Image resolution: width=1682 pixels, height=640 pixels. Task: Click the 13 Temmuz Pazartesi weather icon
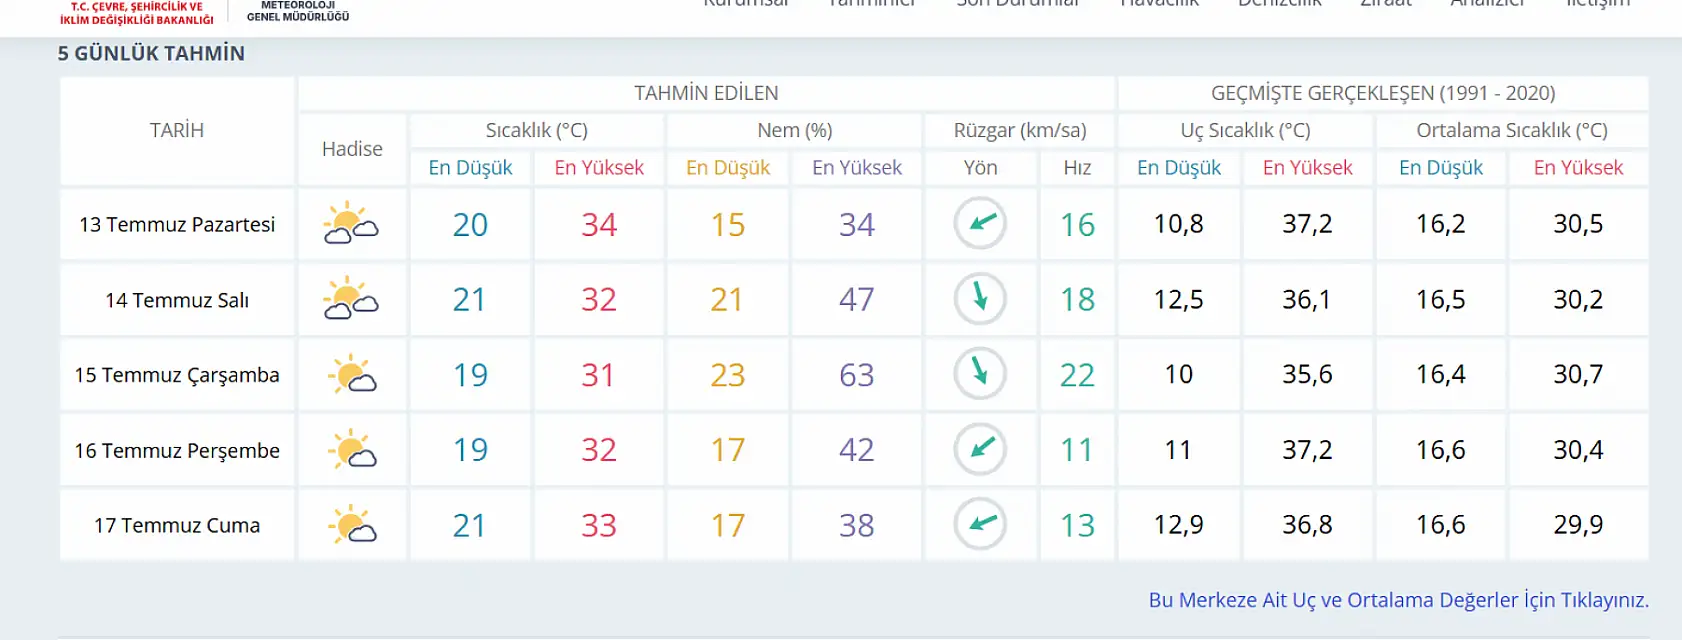click(351, 224)
